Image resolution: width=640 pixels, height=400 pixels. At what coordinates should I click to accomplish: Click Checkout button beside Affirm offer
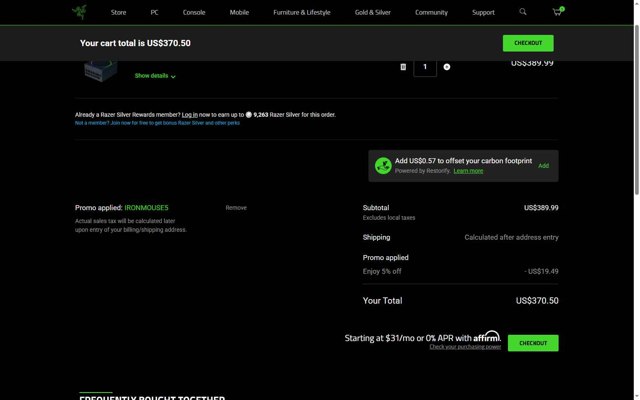pyautogui.click(x=533, y=343)
